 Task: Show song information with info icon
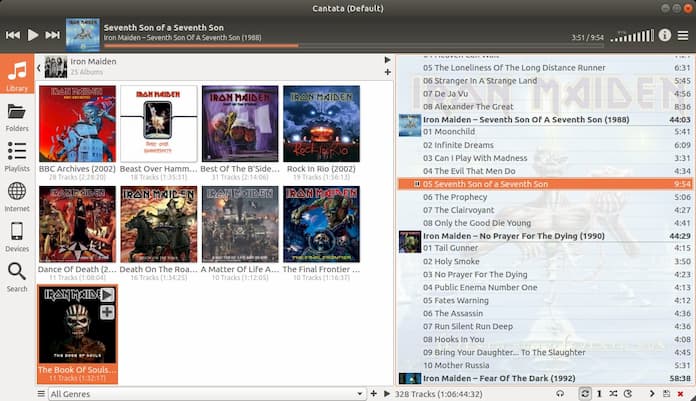pyautogui.click(x=665, y=35)
